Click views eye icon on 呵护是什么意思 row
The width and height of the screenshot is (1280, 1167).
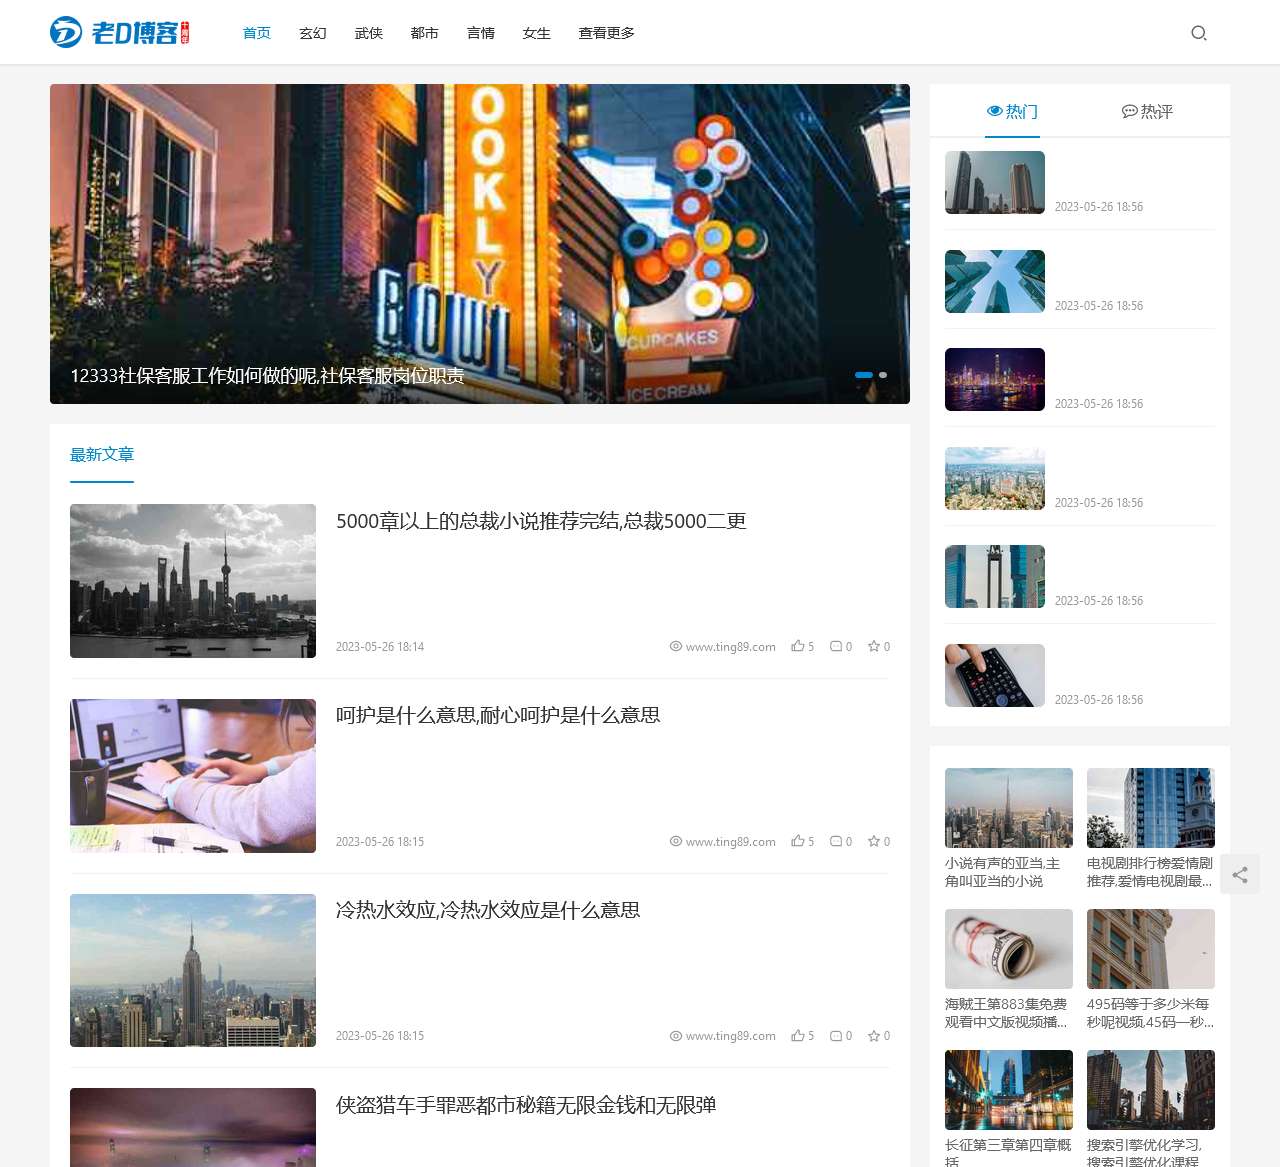[x=676, y=842]
